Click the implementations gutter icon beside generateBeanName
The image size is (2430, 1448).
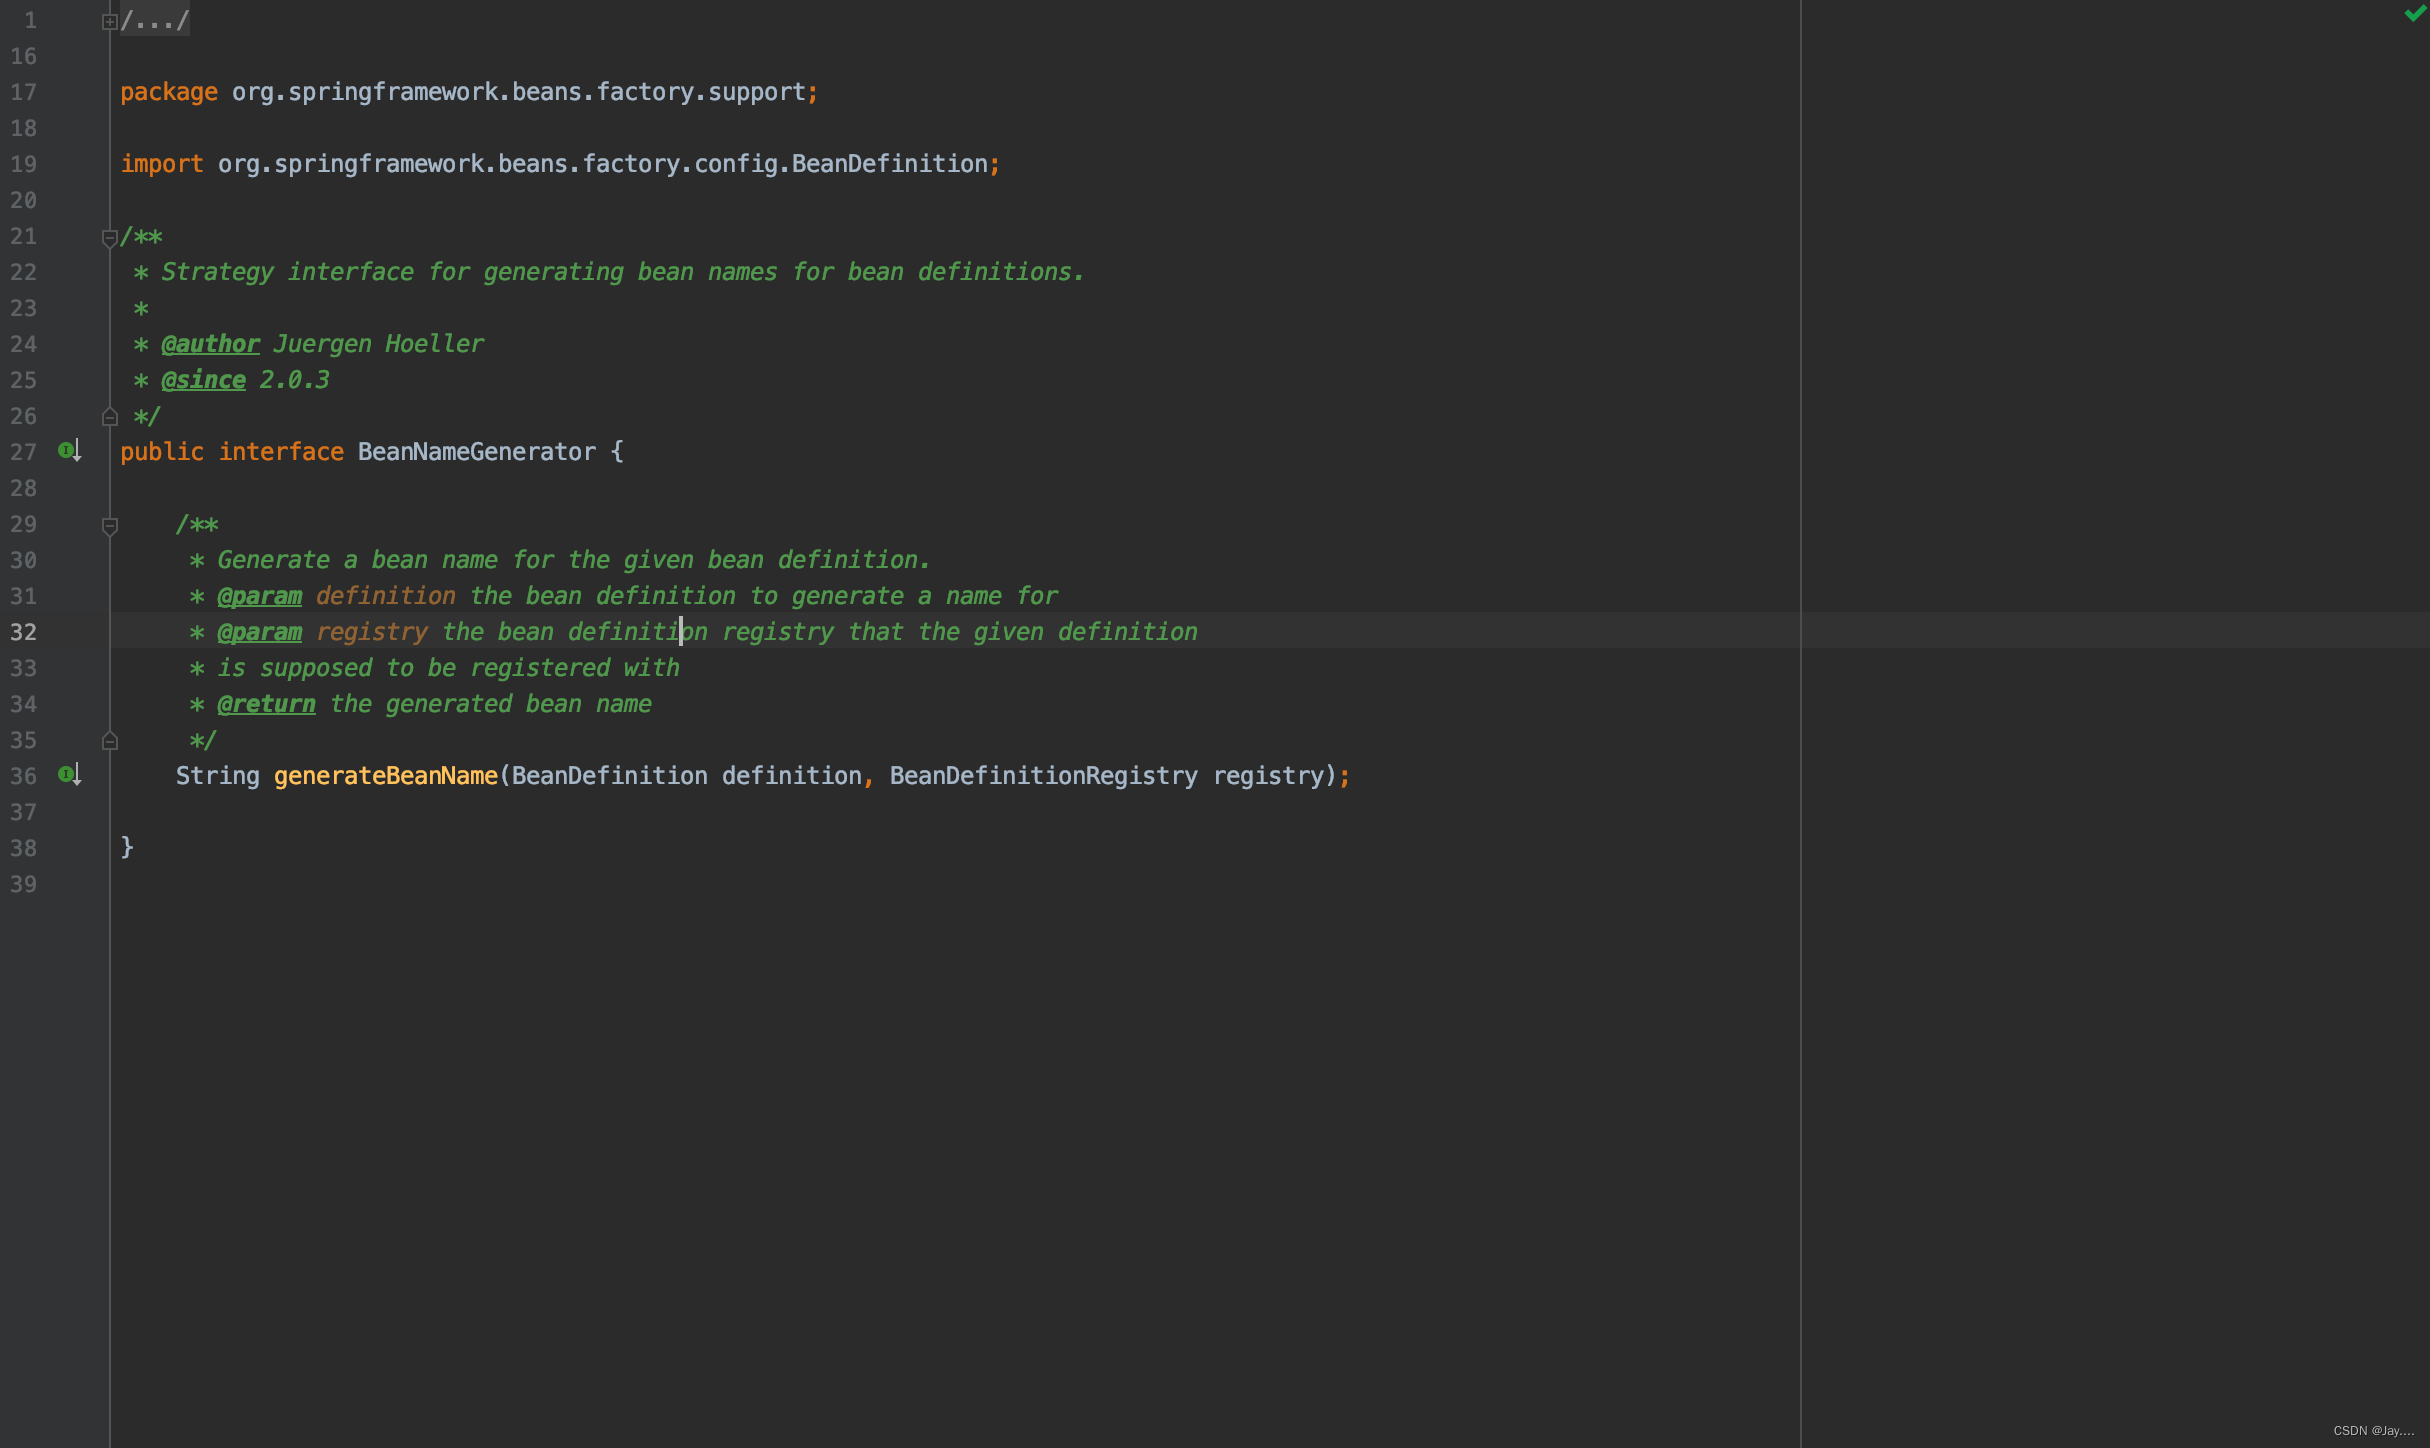pos(68,775)
